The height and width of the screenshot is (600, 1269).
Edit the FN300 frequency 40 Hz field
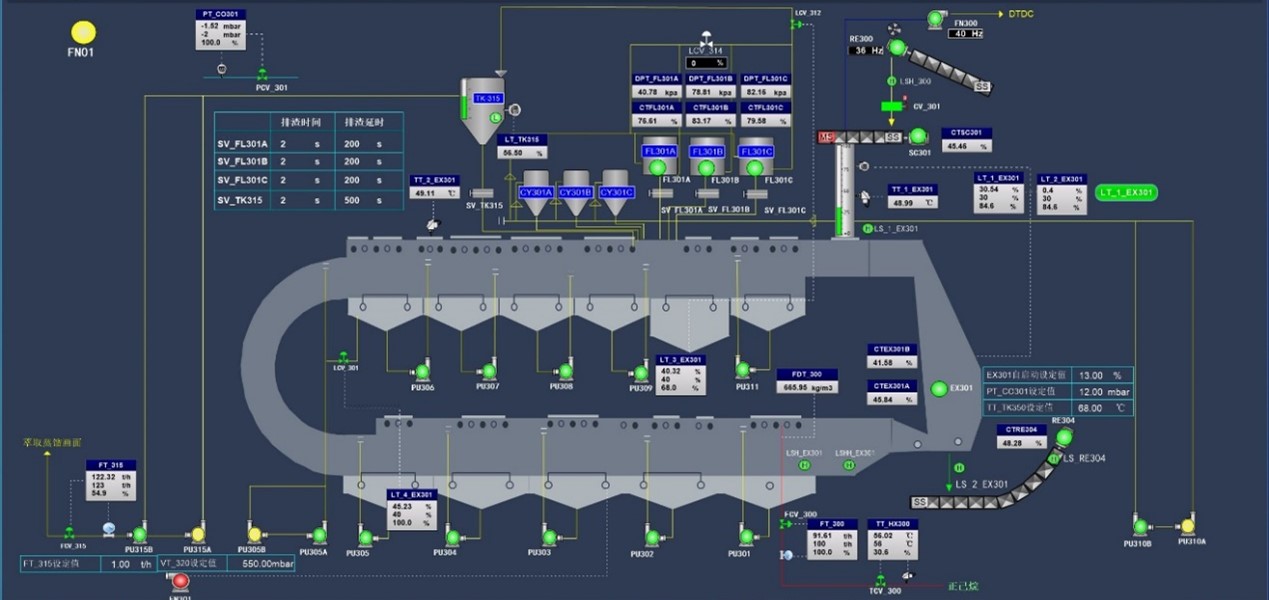click(x=965, y=33)
